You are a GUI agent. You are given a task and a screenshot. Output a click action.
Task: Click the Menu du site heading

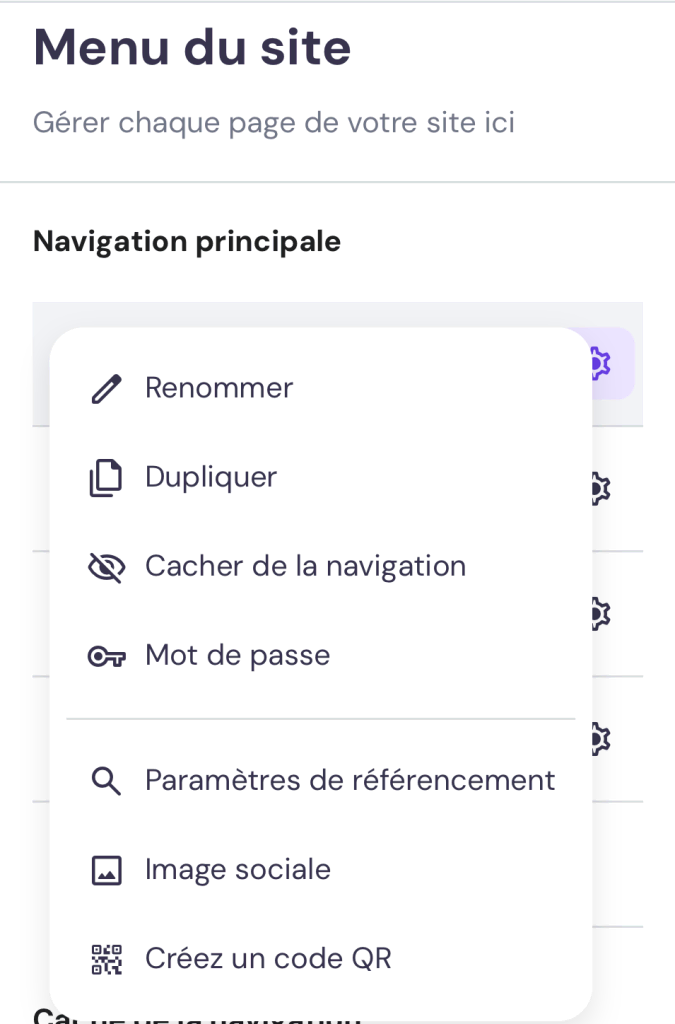[x=192, y=48]
